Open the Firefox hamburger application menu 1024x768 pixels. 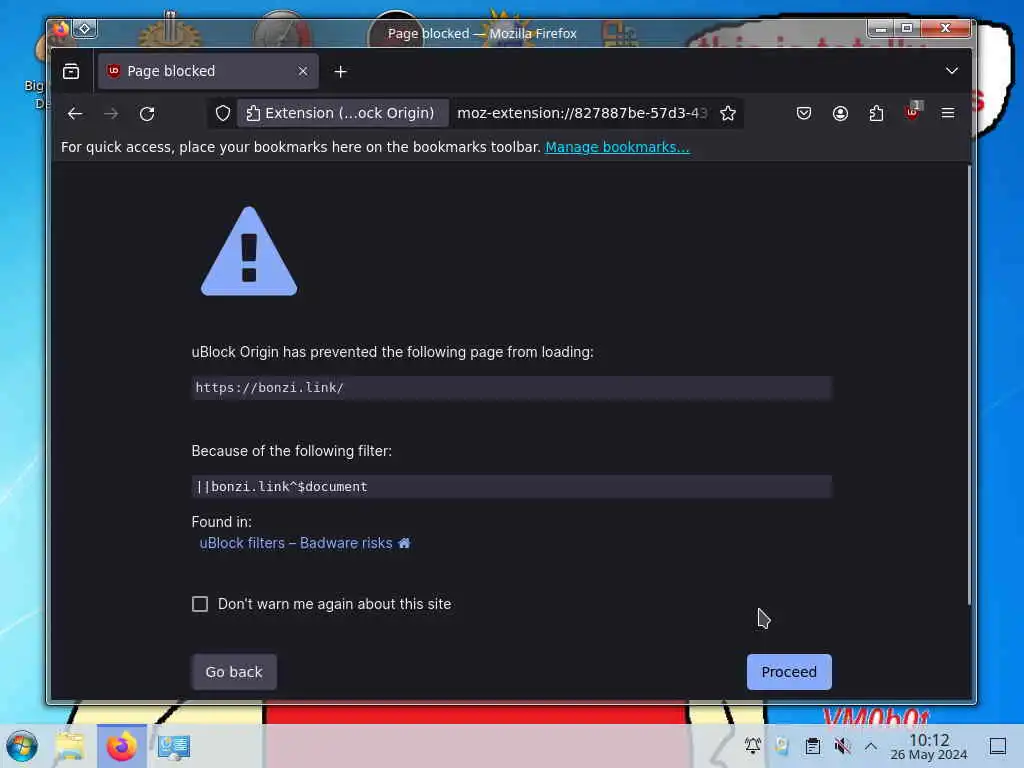(948, 113)
